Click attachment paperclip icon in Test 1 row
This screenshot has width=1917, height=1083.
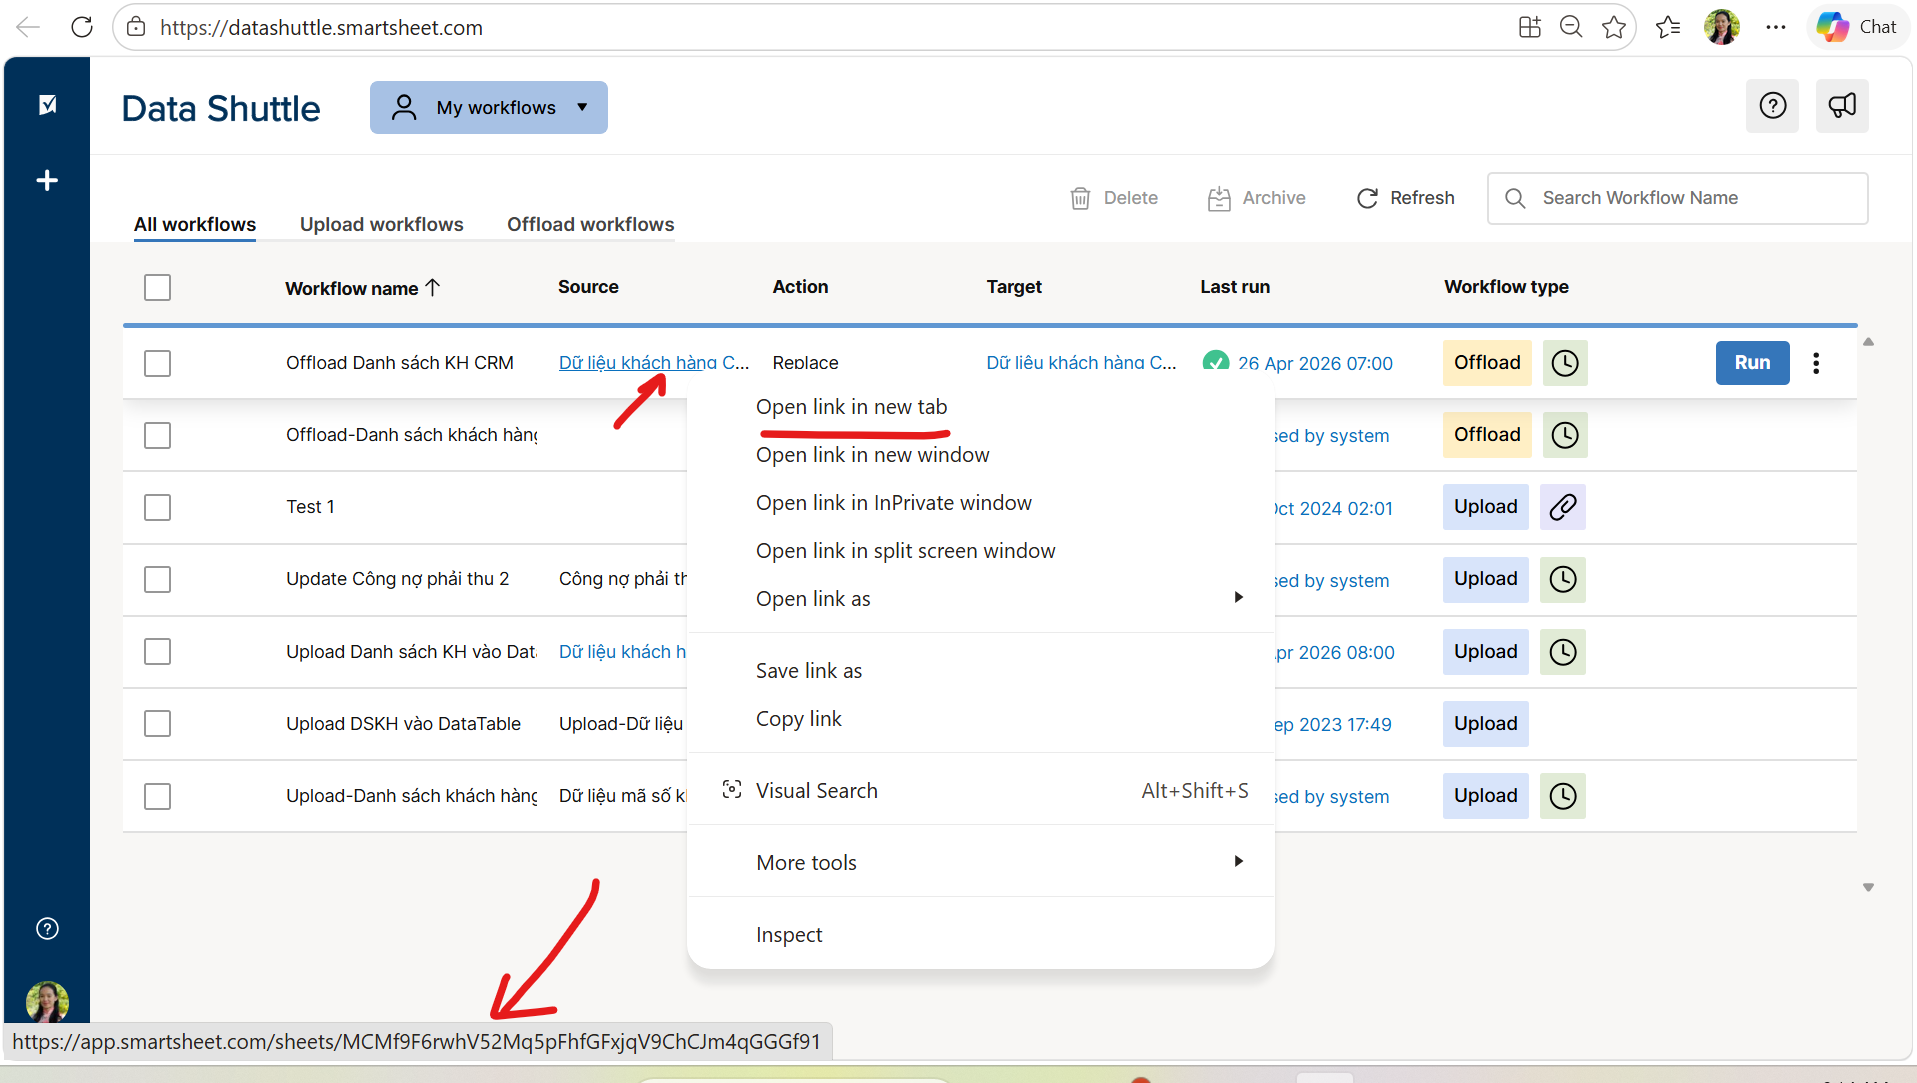pyautogui.click(x=1563, y=507)
